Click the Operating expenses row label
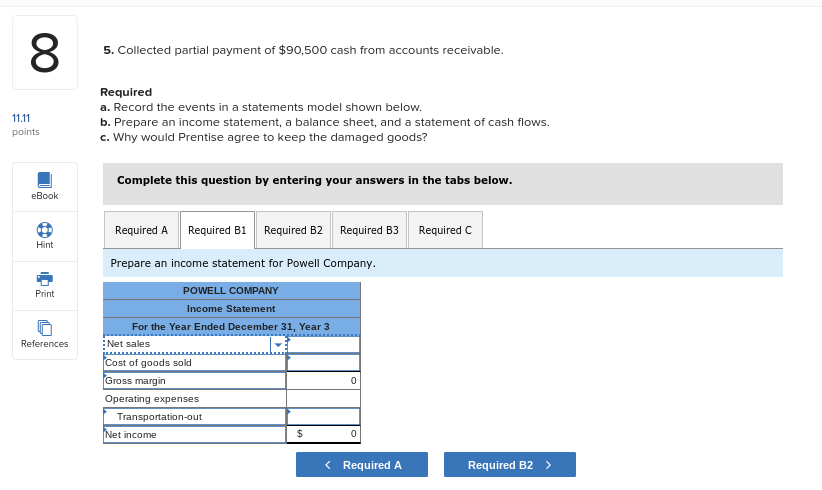The width and height of the screenshot is (822, 490). coord(152,399)
